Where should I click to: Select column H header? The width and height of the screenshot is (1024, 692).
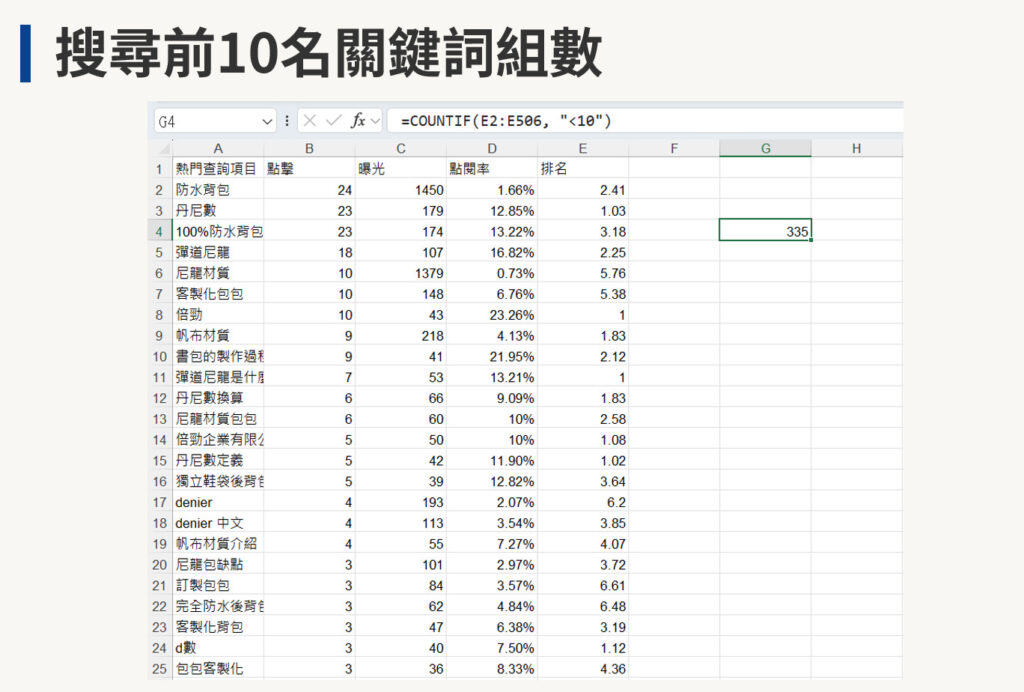pyautogui.click(x=856, y=148)
